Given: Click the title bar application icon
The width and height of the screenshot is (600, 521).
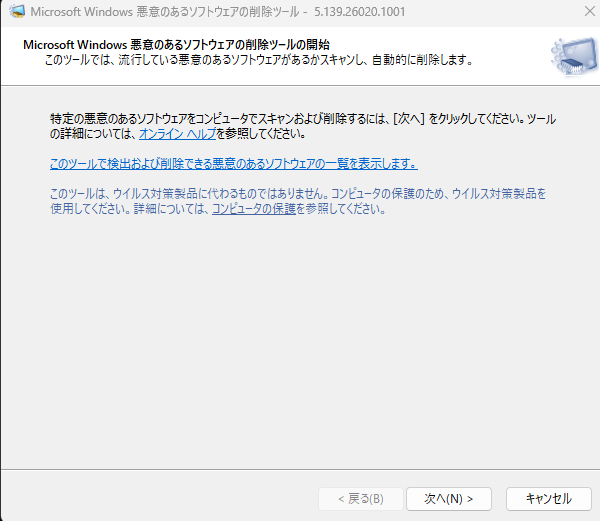Looking at the screenshot, I should coord(17,11).
